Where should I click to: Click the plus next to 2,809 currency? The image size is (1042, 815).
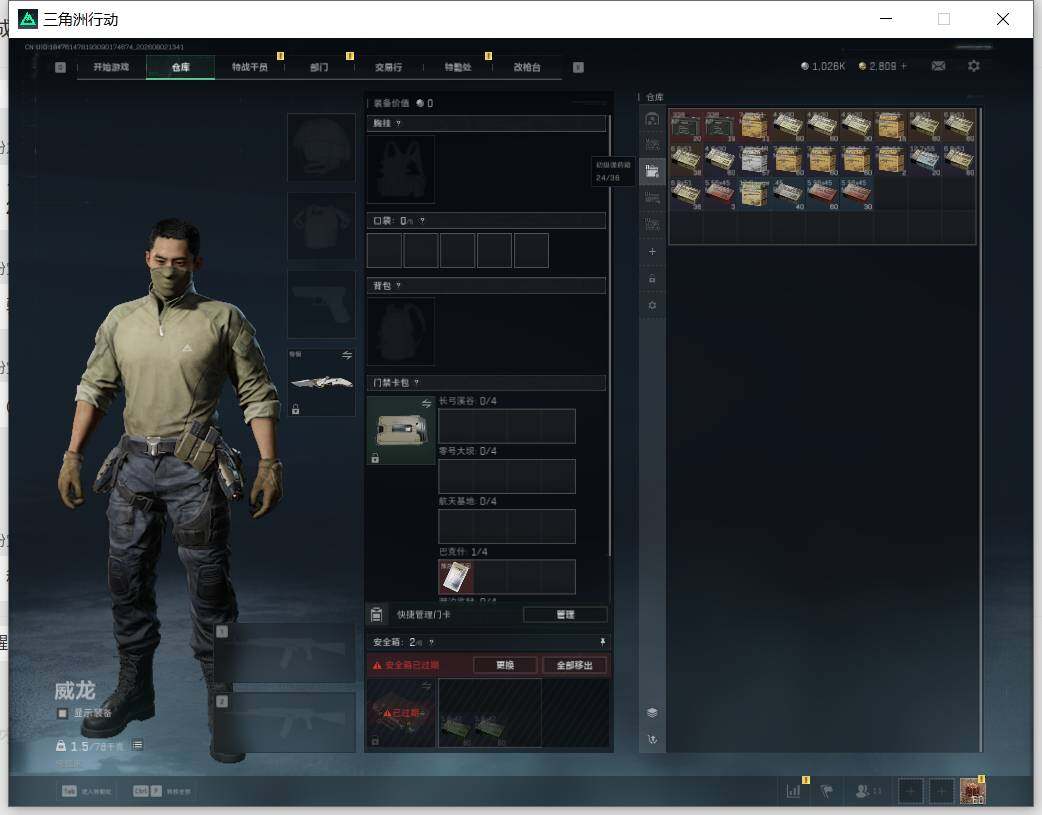click(903, 66)
